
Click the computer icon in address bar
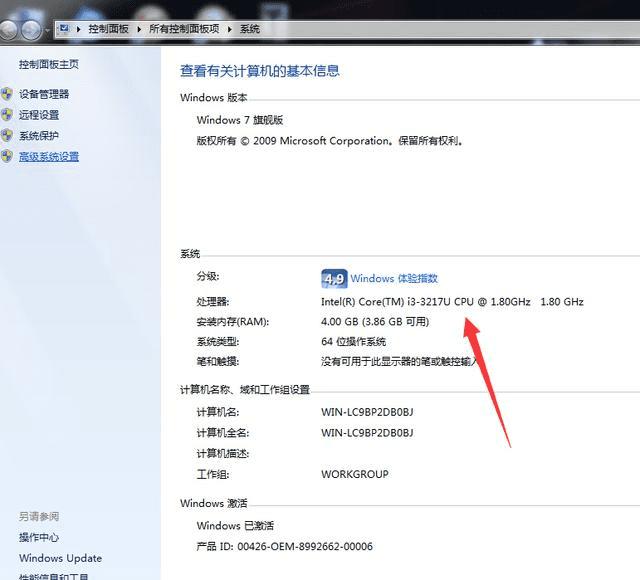pyautogui.click(x=64, y=29)
